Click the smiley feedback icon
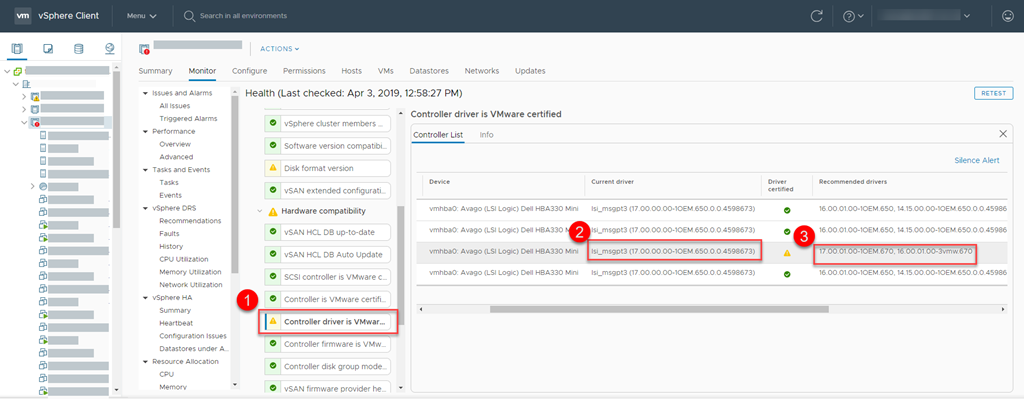 (x=1007, y=16)
